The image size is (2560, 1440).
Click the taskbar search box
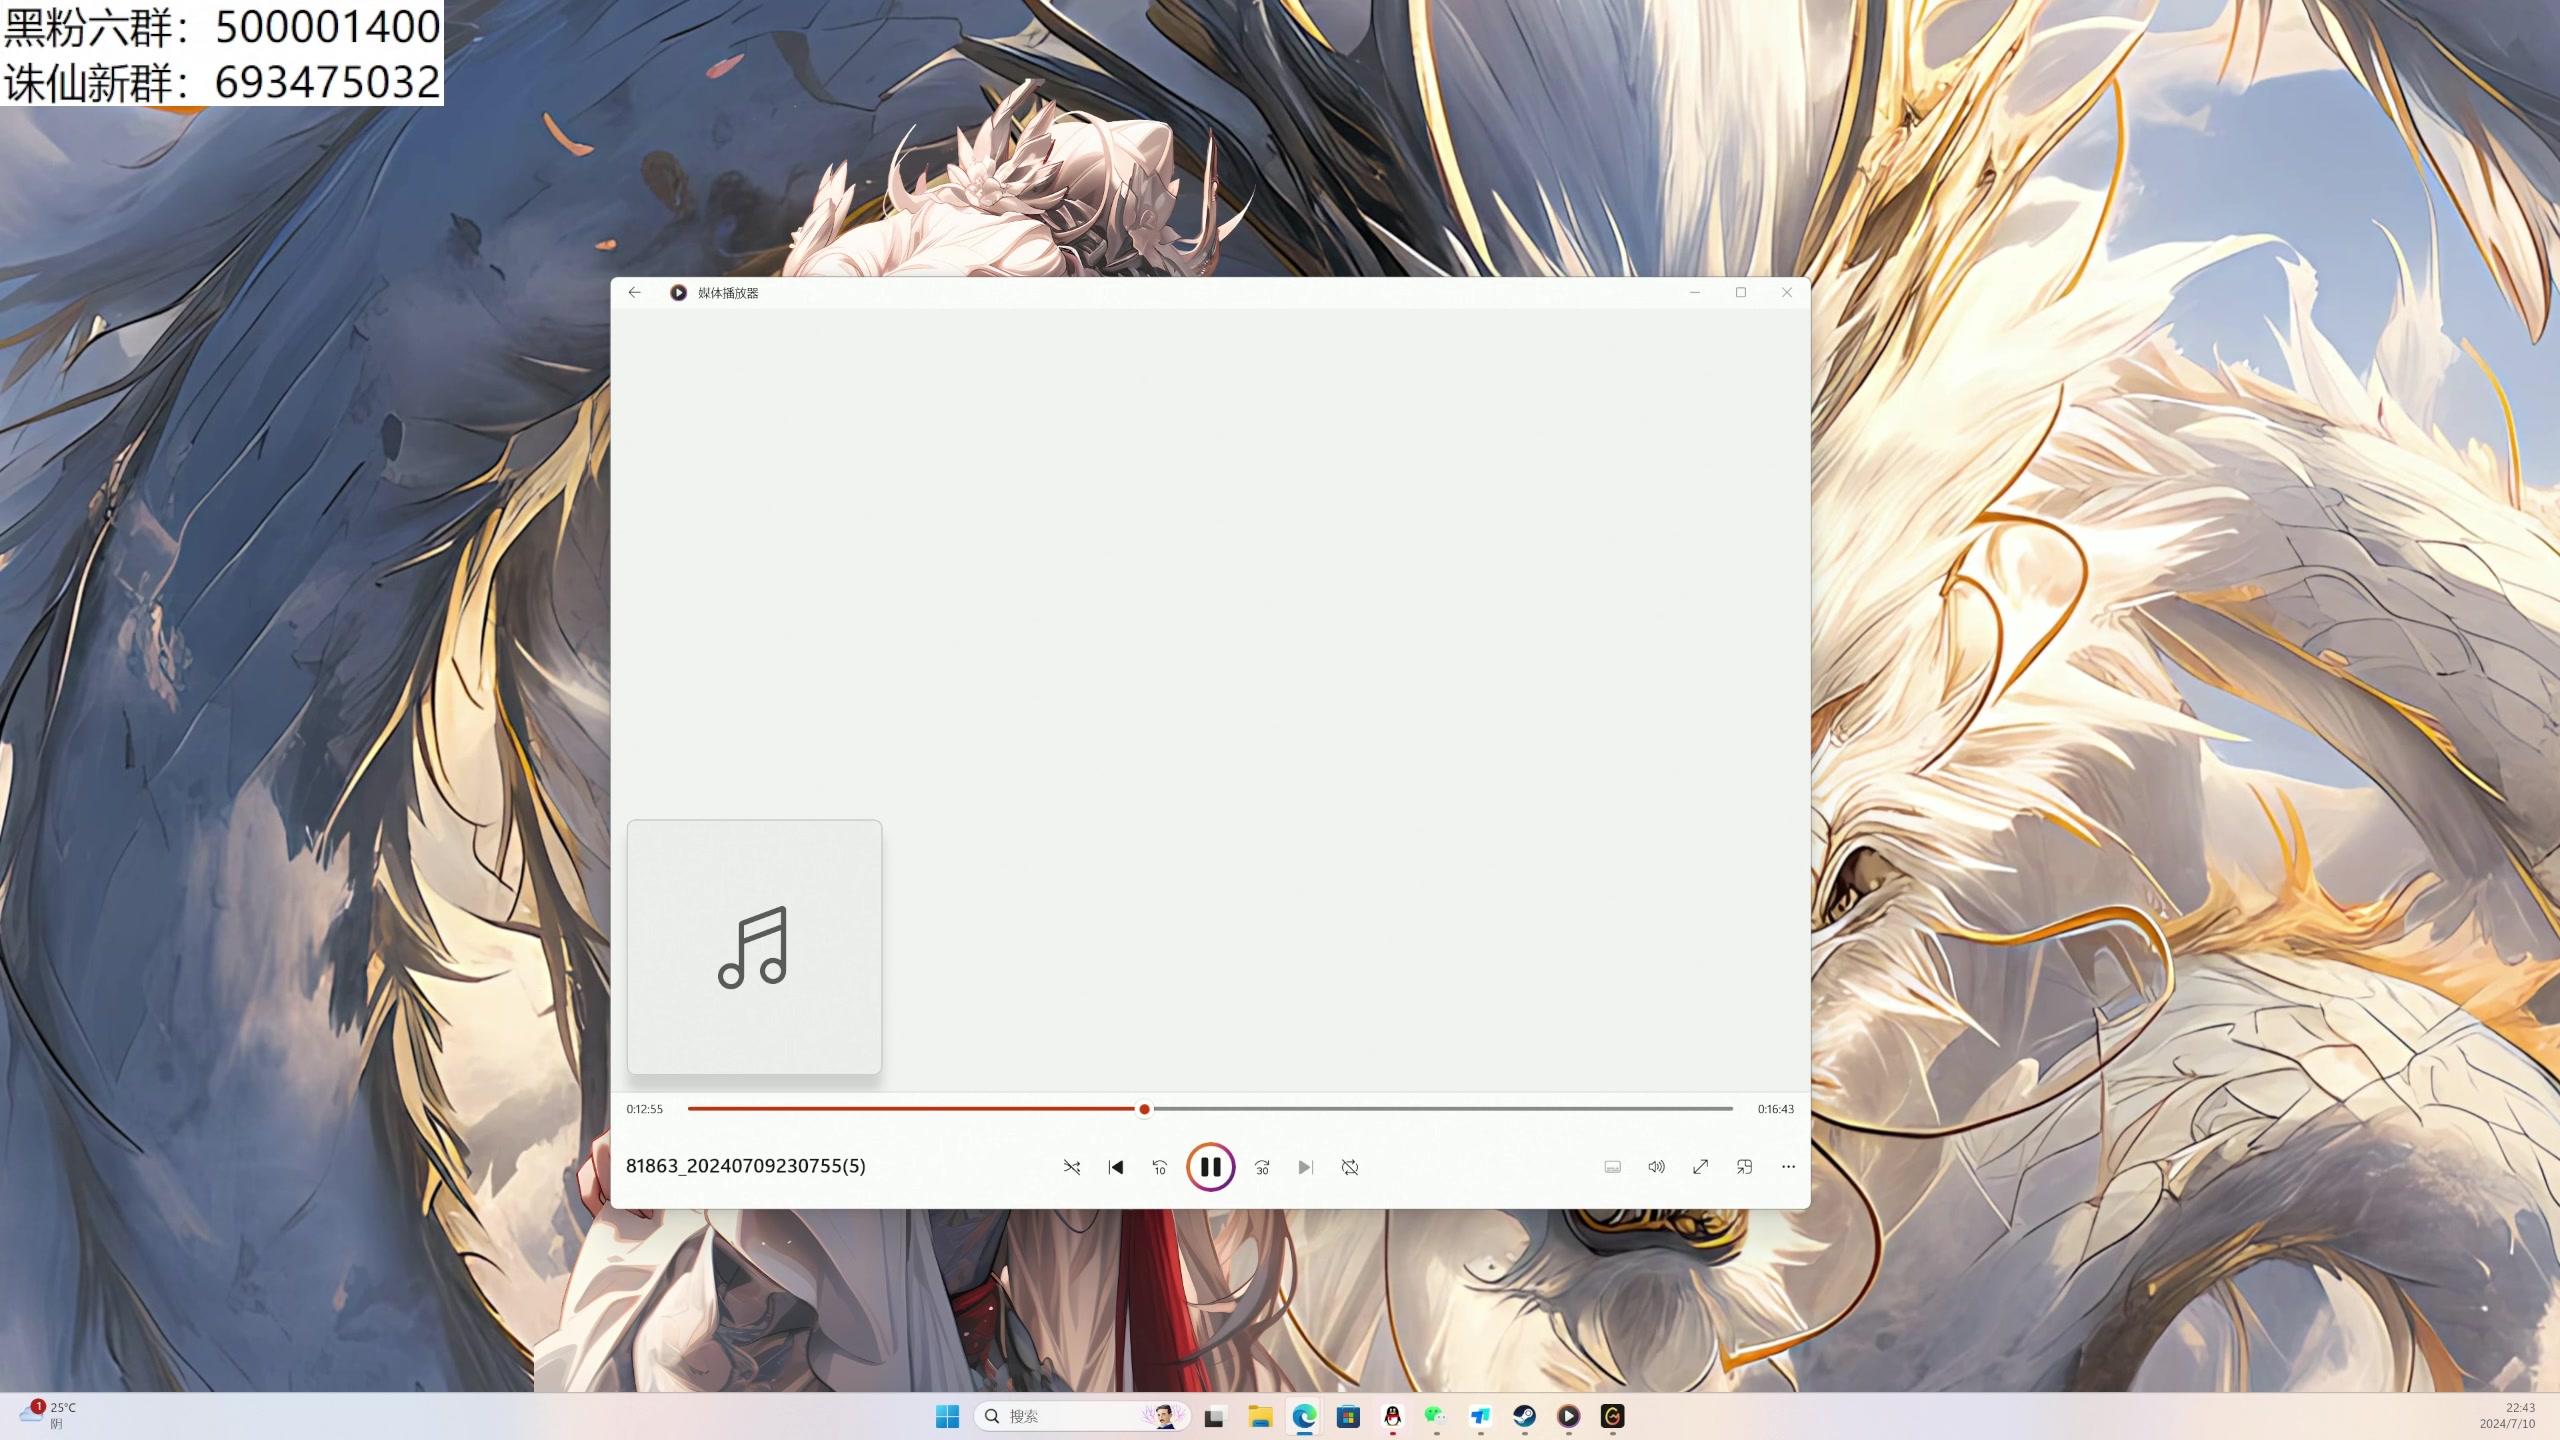1082,1416
